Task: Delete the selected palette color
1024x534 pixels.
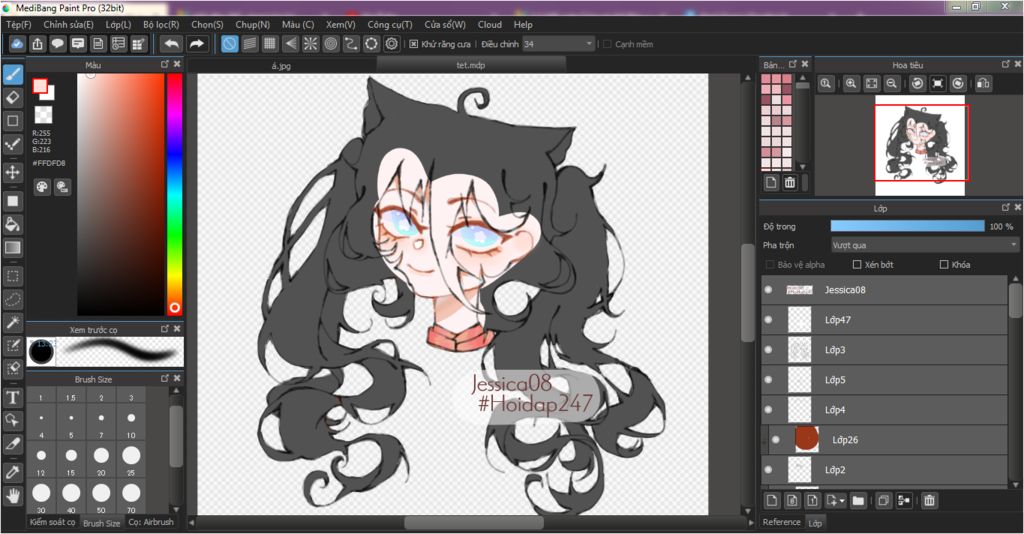Action: tap(790, 183)
